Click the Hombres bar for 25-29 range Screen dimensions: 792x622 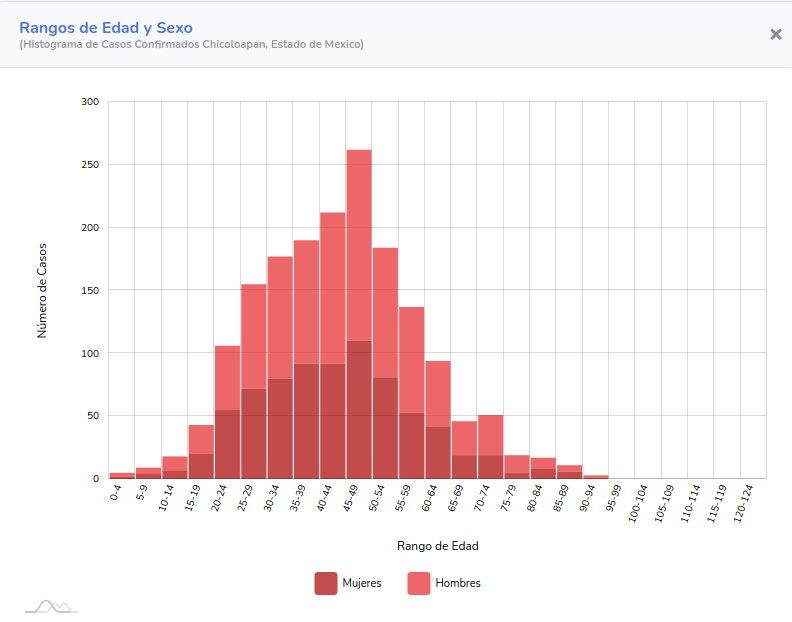pos(254,336)
